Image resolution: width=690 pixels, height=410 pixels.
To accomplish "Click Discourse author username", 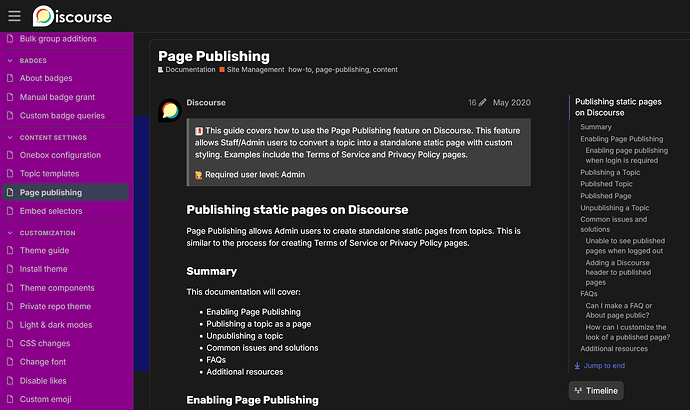I will pos(206,102).
